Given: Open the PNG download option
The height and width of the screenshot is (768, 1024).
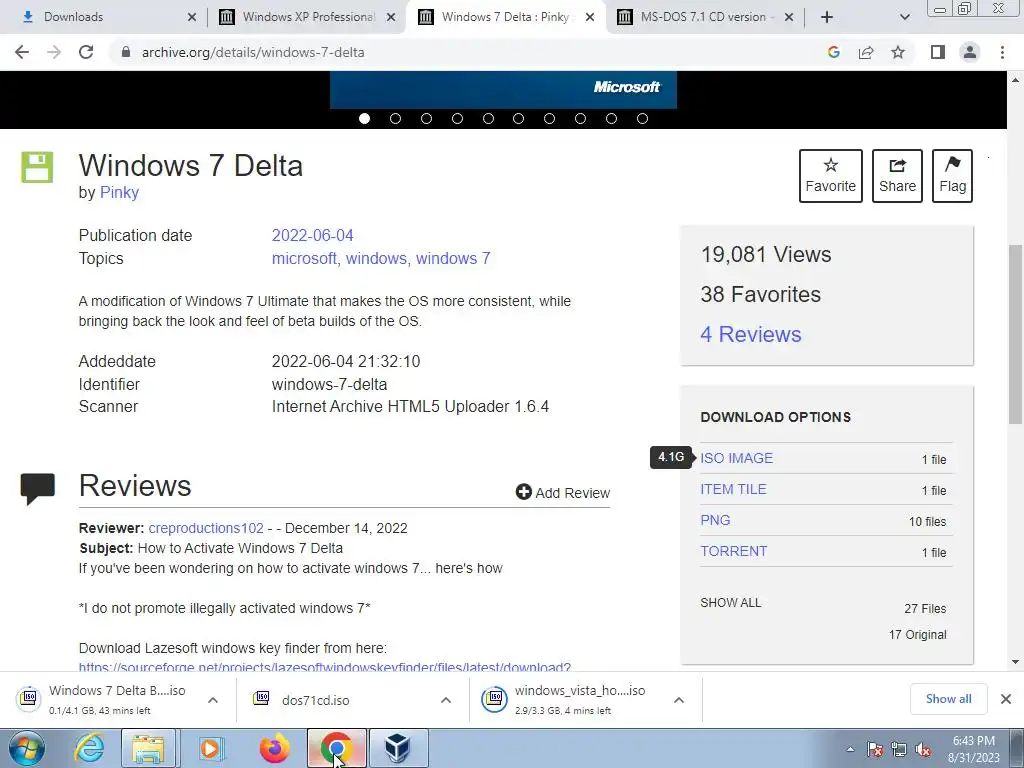Looking at the screenshot, I should [715, 520].
